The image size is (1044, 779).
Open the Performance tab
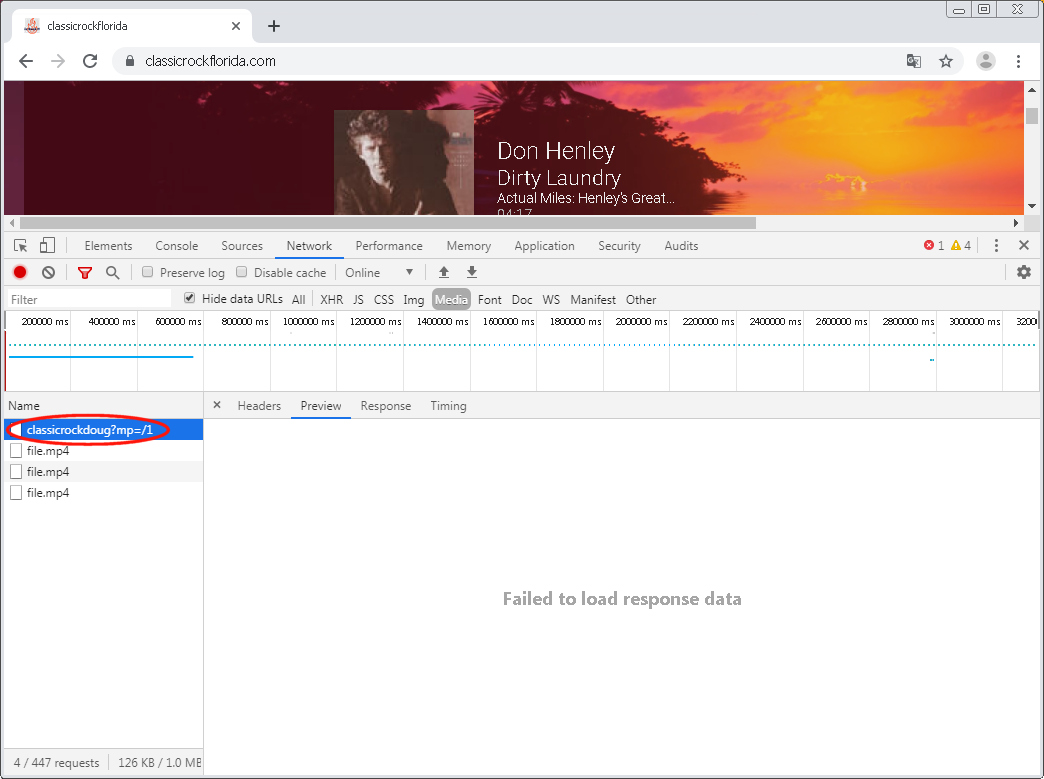pyautogui.click(x=389, y=246)
